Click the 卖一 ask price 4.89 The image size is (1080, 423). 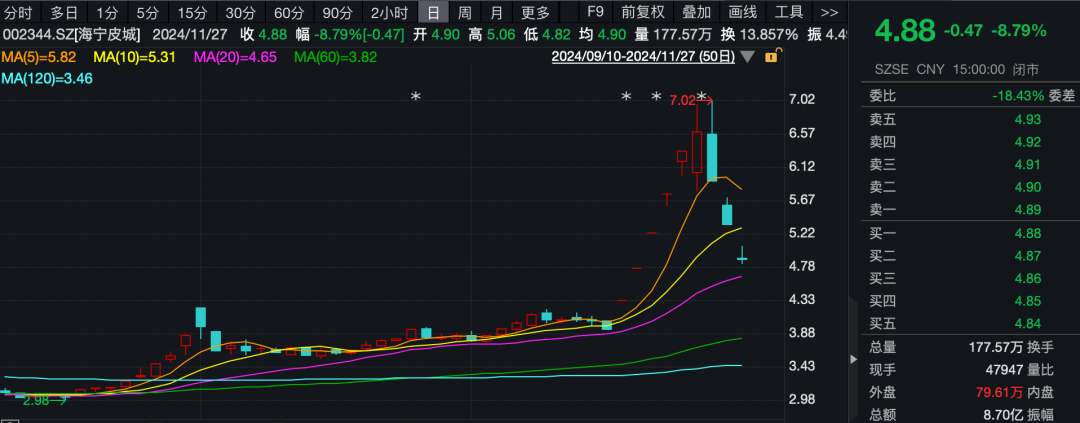pyautogui.click(x=1027, y=209)
